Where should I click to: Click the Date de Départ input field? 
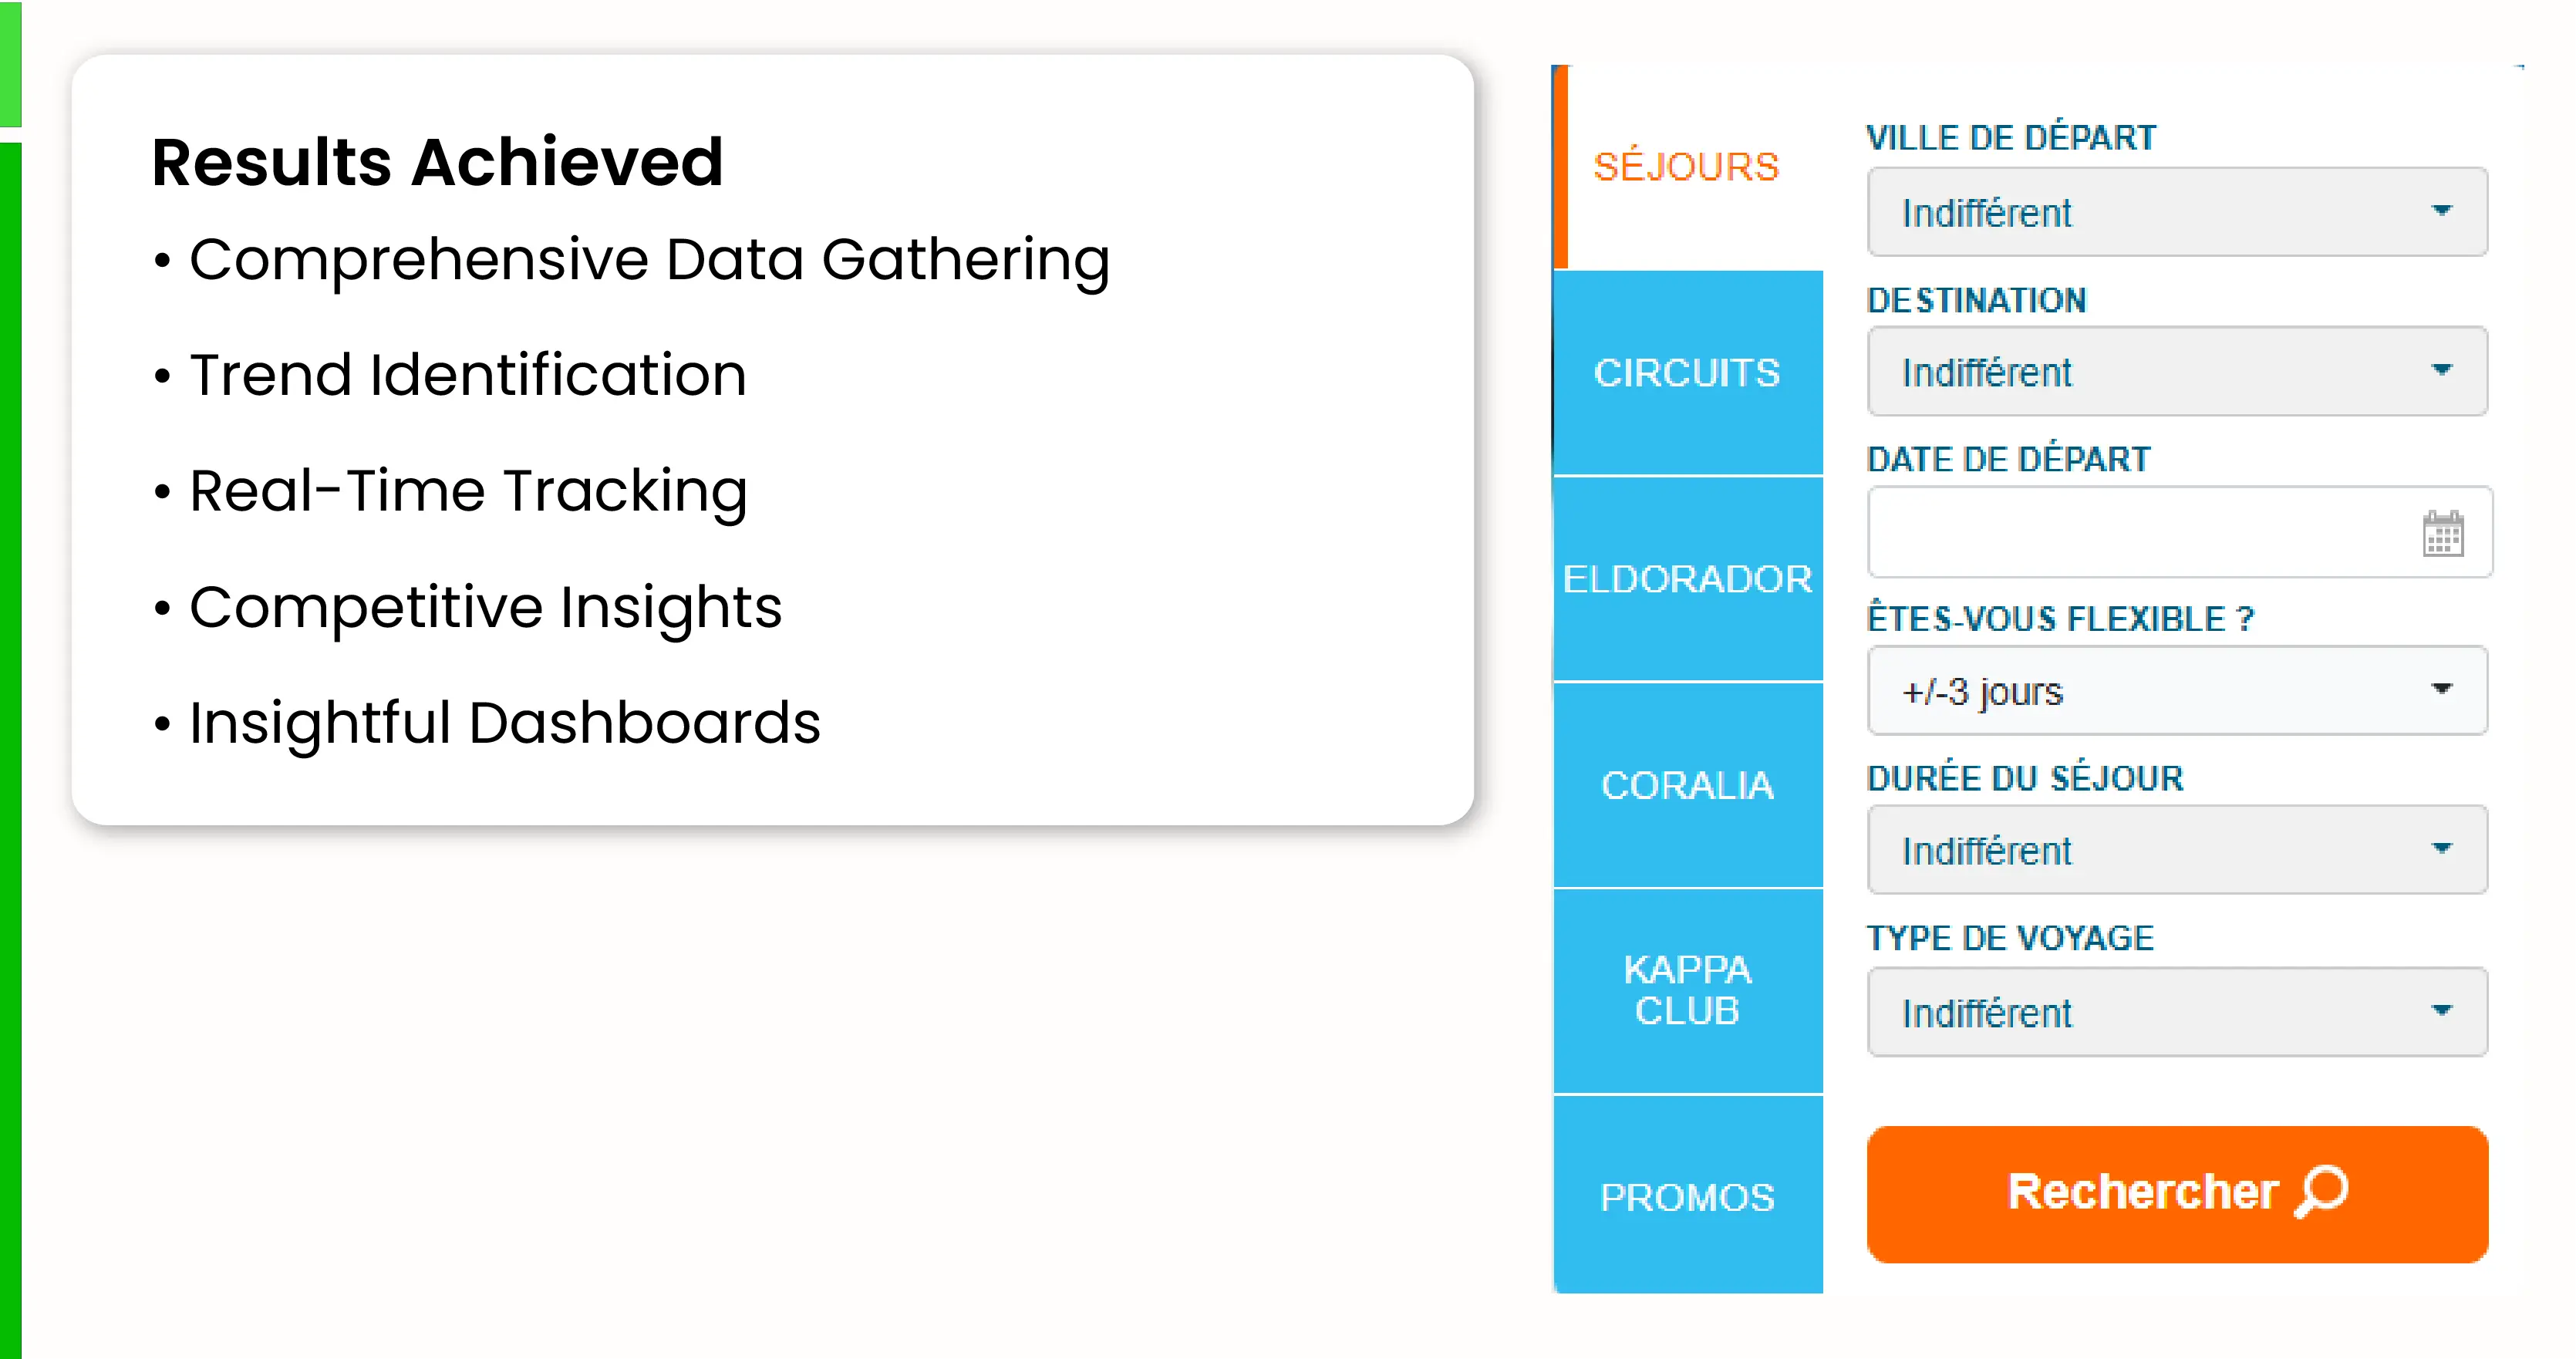click(x=2140, y=532)
